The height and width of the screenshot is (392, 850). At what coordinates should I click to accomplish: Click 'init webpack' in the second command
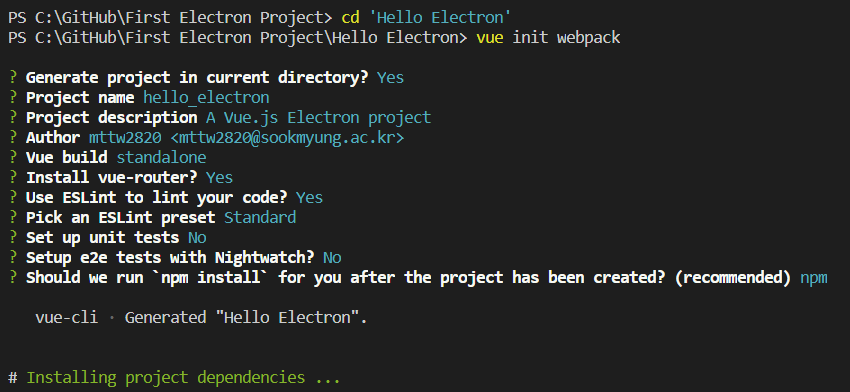pyautogui.click(x=566, y=38)
